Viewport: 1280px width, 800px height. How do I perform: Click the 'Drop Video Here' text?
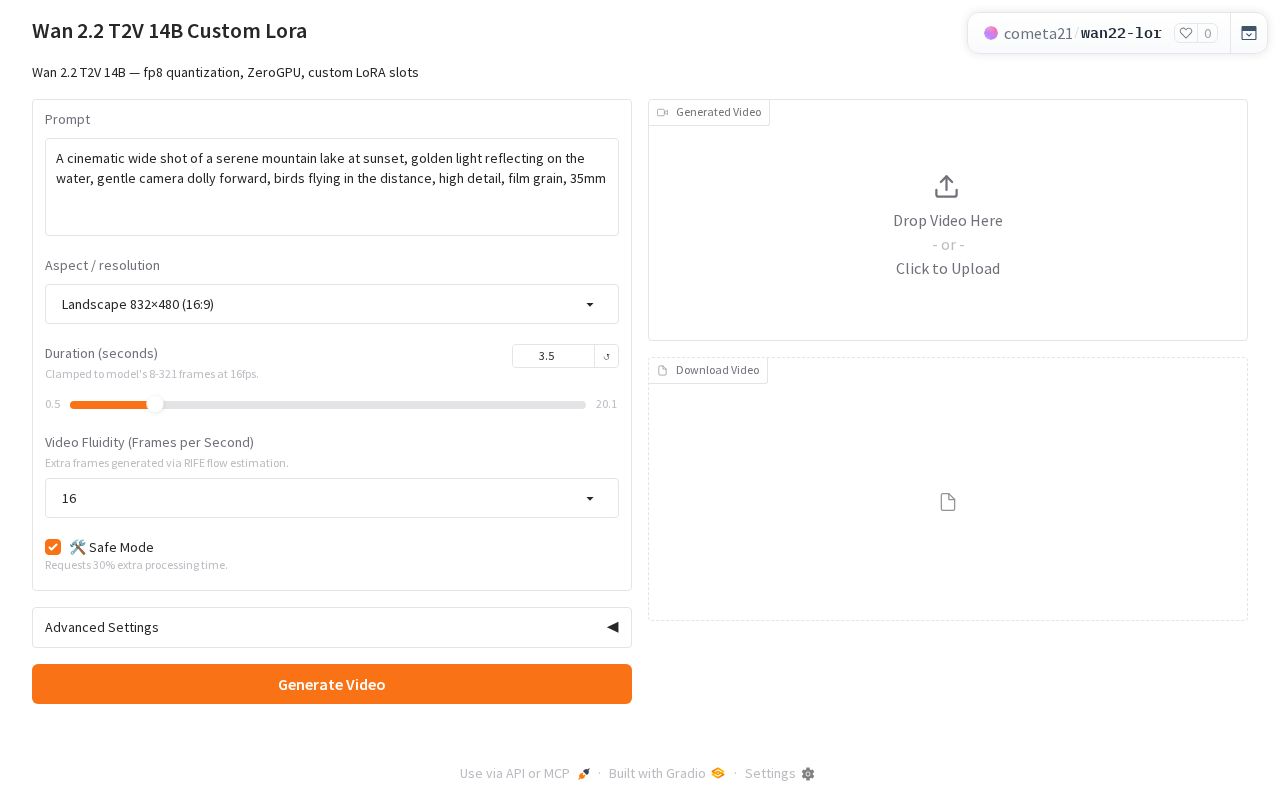pos(948,220)
